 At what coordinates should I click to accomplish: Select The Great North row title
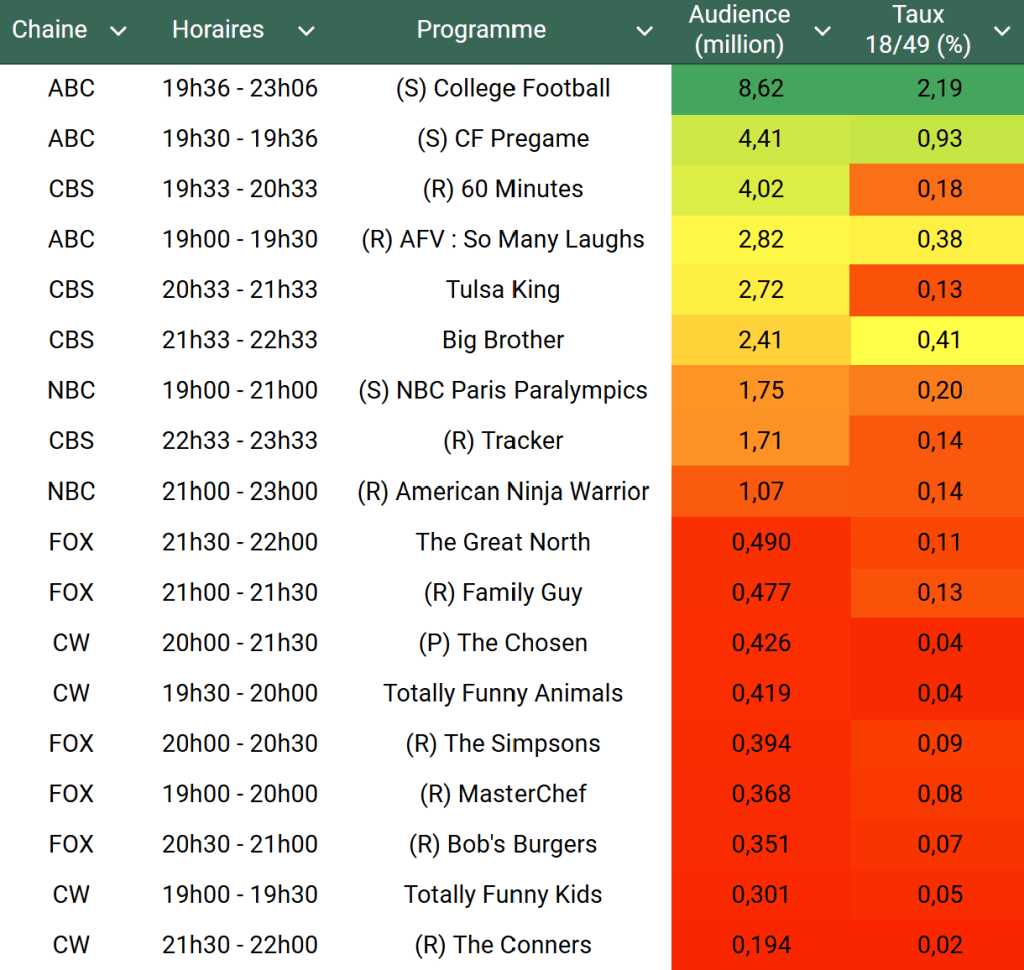[503, 542]
